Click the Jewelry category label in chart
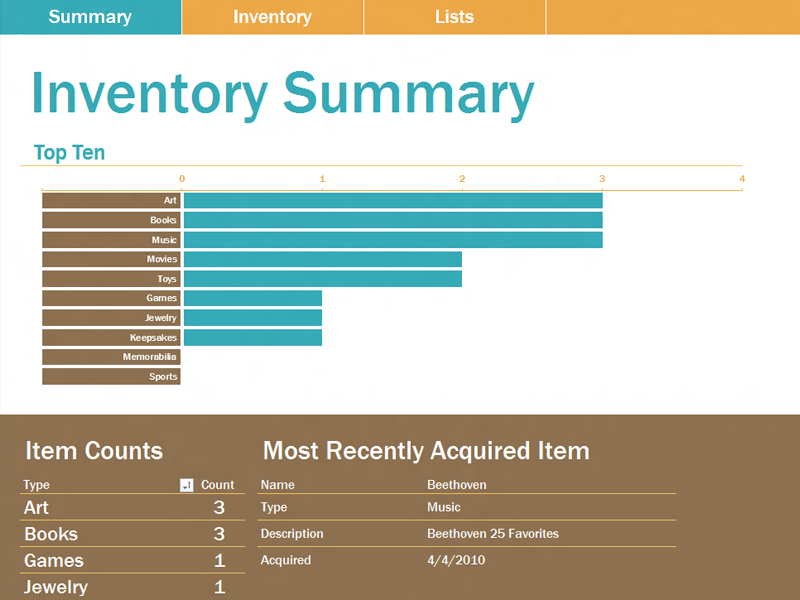 111,318
